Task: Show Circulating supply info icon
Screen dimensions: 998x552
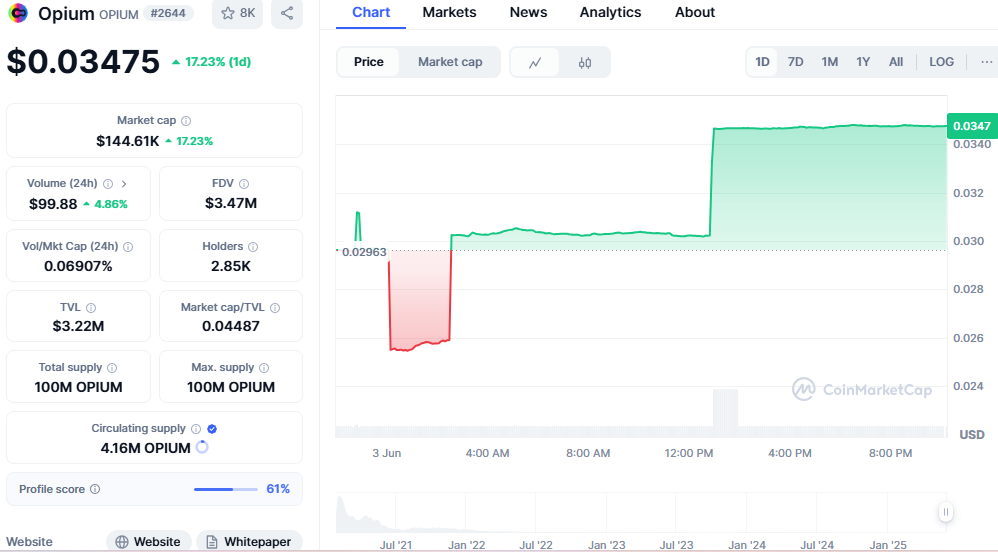Action: 196,429
